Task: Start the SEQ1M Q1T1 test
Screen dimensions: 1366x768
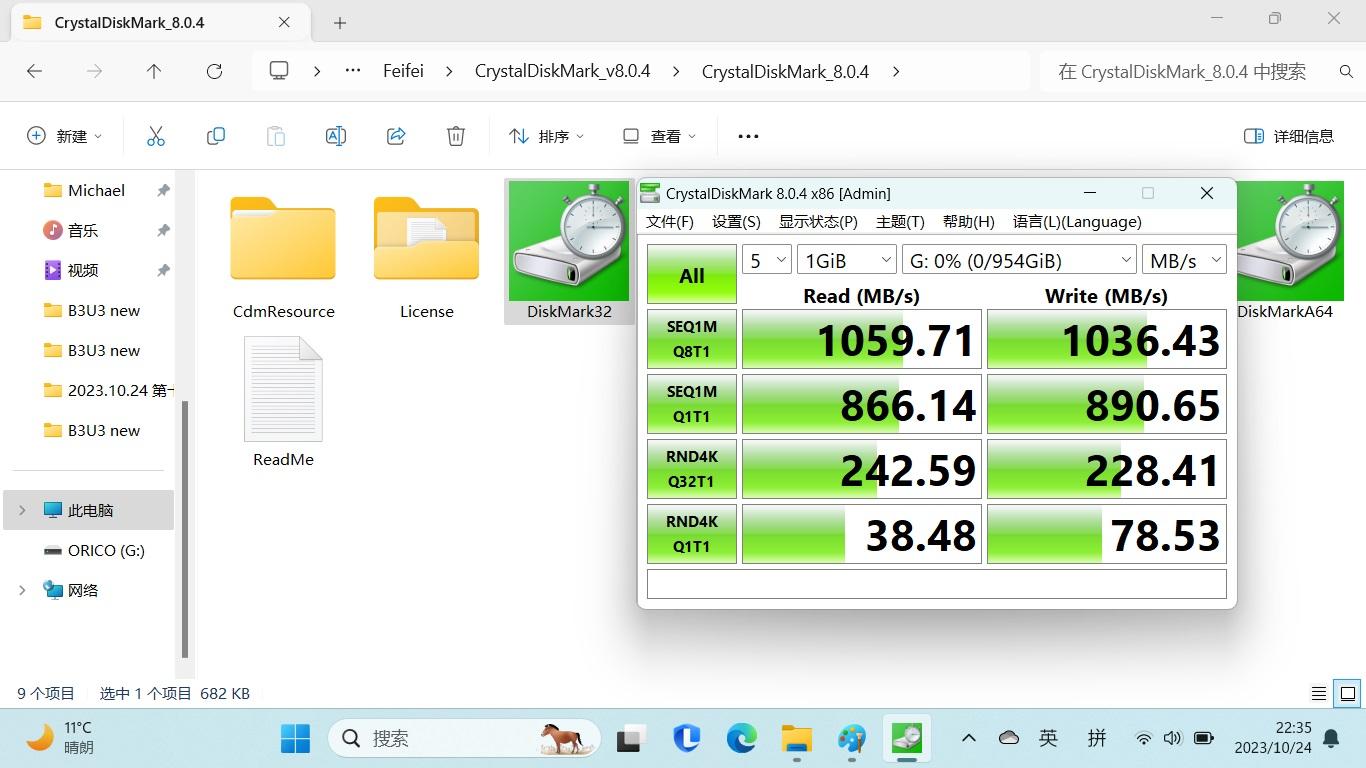Action: tap(692, 404)
